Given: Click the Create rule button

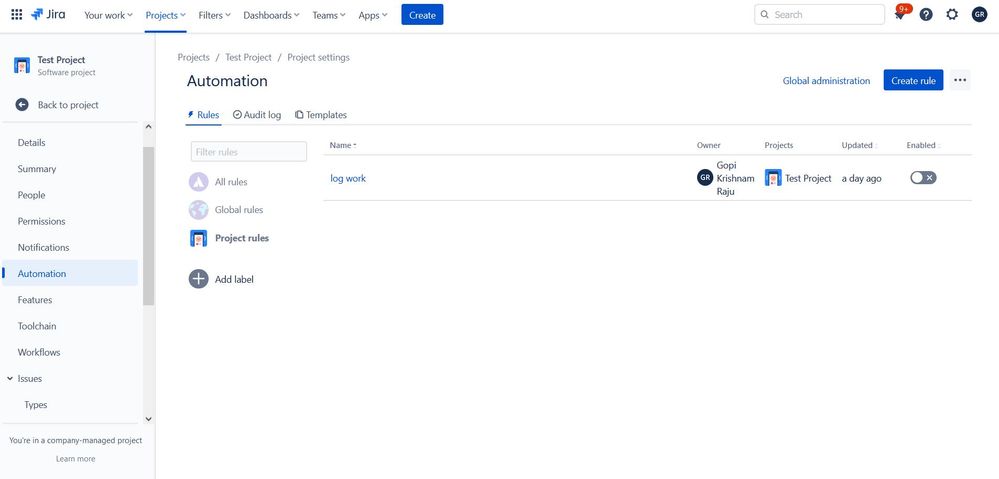Looking at the screenshot, I should [913, 80].
